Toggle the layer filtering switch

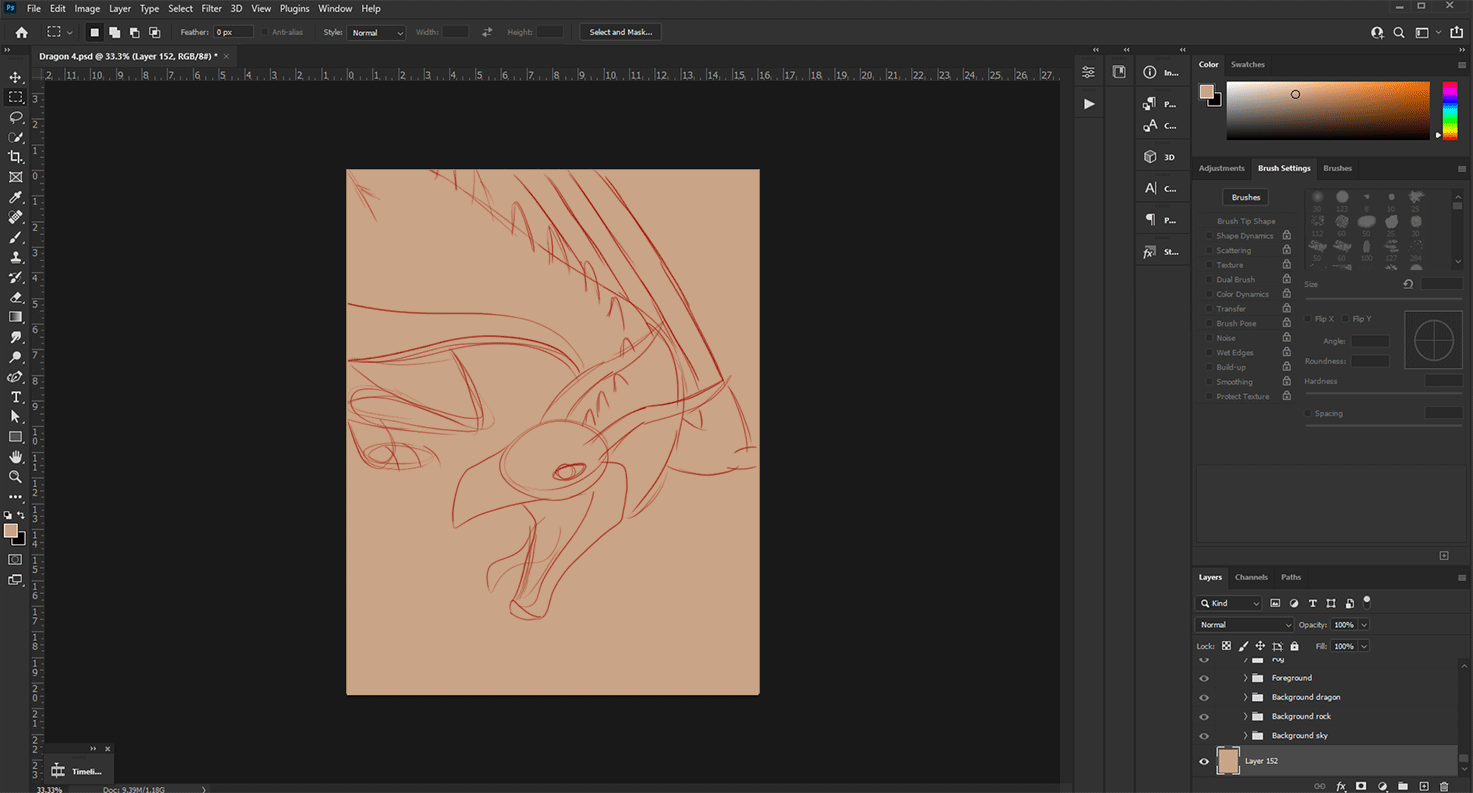click(1367, 602)
